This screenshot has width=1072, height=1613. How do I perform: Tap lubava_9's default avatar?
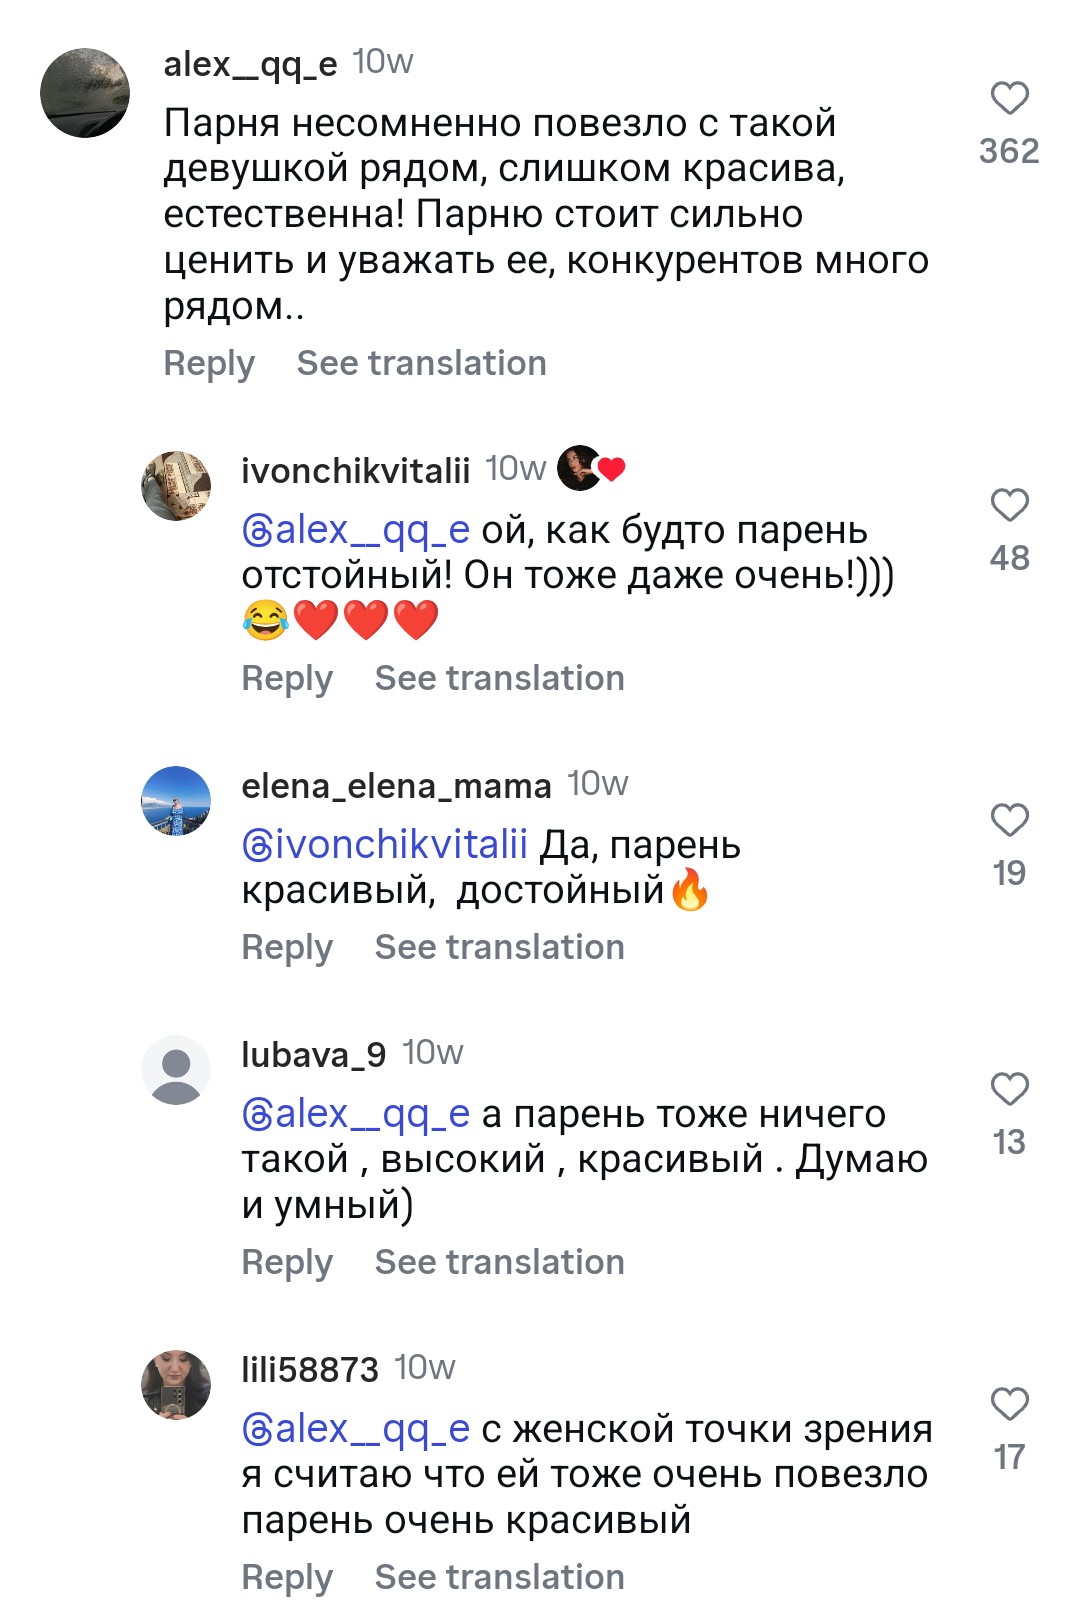(x=176, y=1070)
